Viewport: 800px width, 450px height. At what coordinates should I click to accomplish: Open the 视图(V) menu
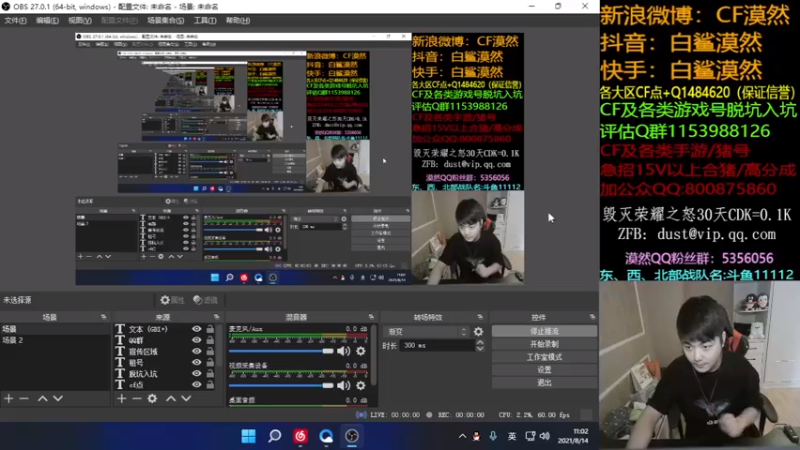[x=80, y=20]
